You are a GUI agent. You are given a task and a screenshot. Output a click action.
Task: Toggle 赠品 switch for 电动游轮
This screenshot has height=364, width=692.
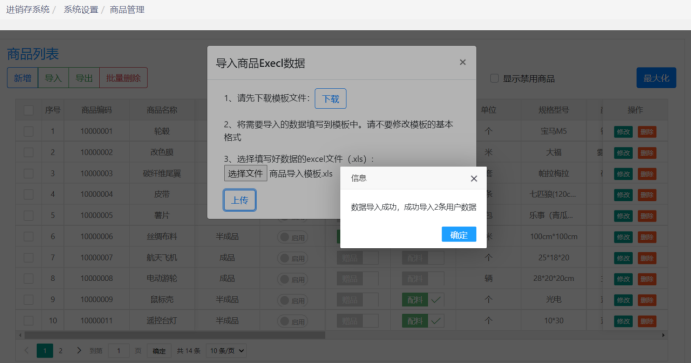(x=357, y=278)
